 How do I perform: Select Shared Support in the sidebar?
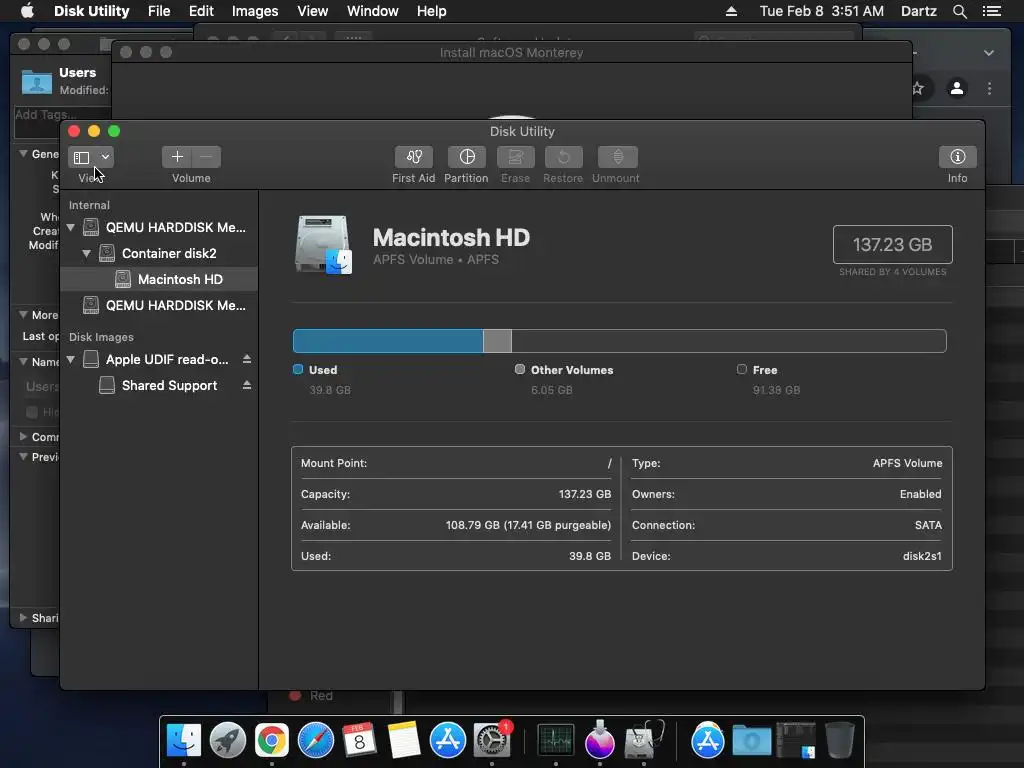[159, 385]
